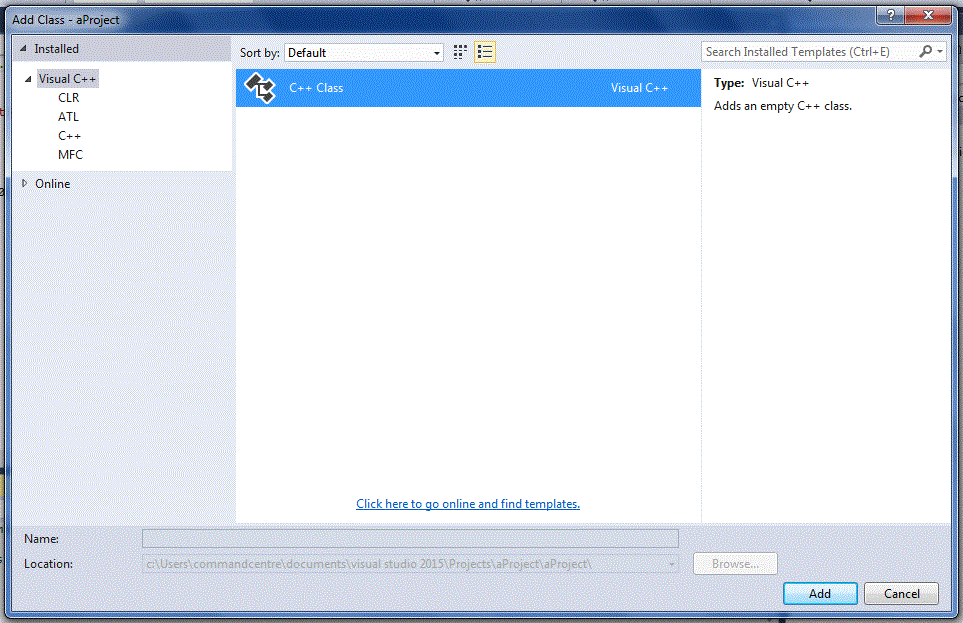Click the Browse button
Viewport: 963px width, 623px height.
point(735,563)
